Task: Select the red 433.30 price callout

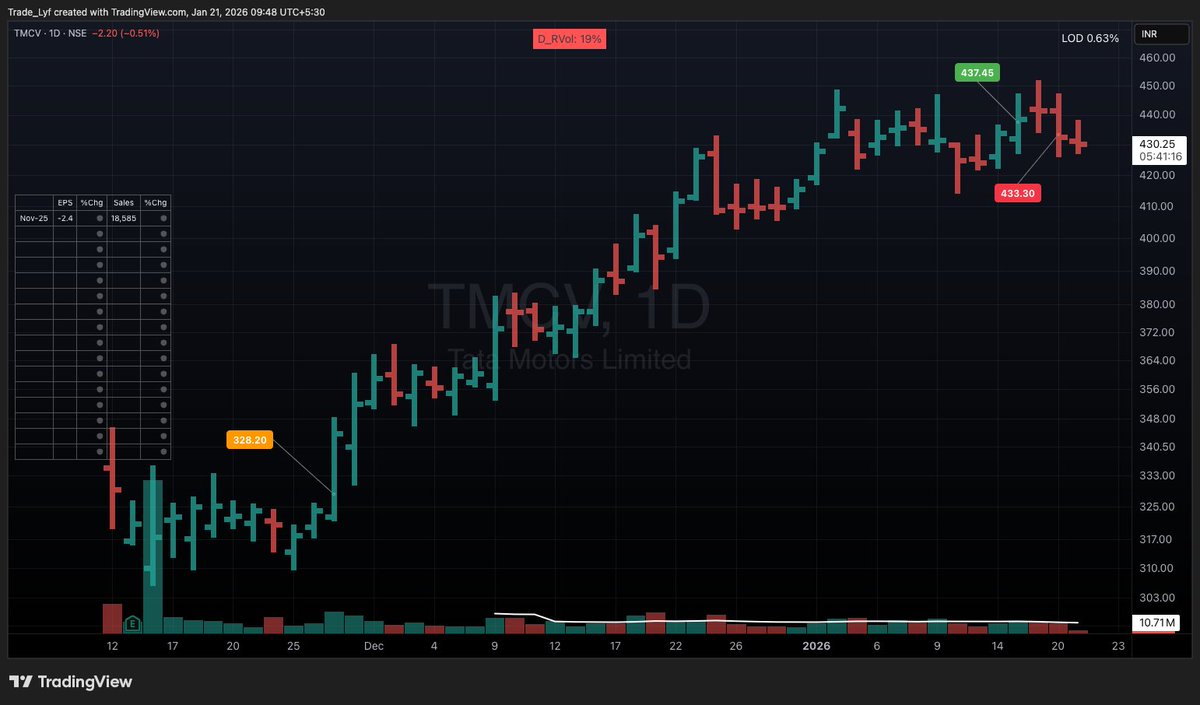Action: tap(1017, 193)
